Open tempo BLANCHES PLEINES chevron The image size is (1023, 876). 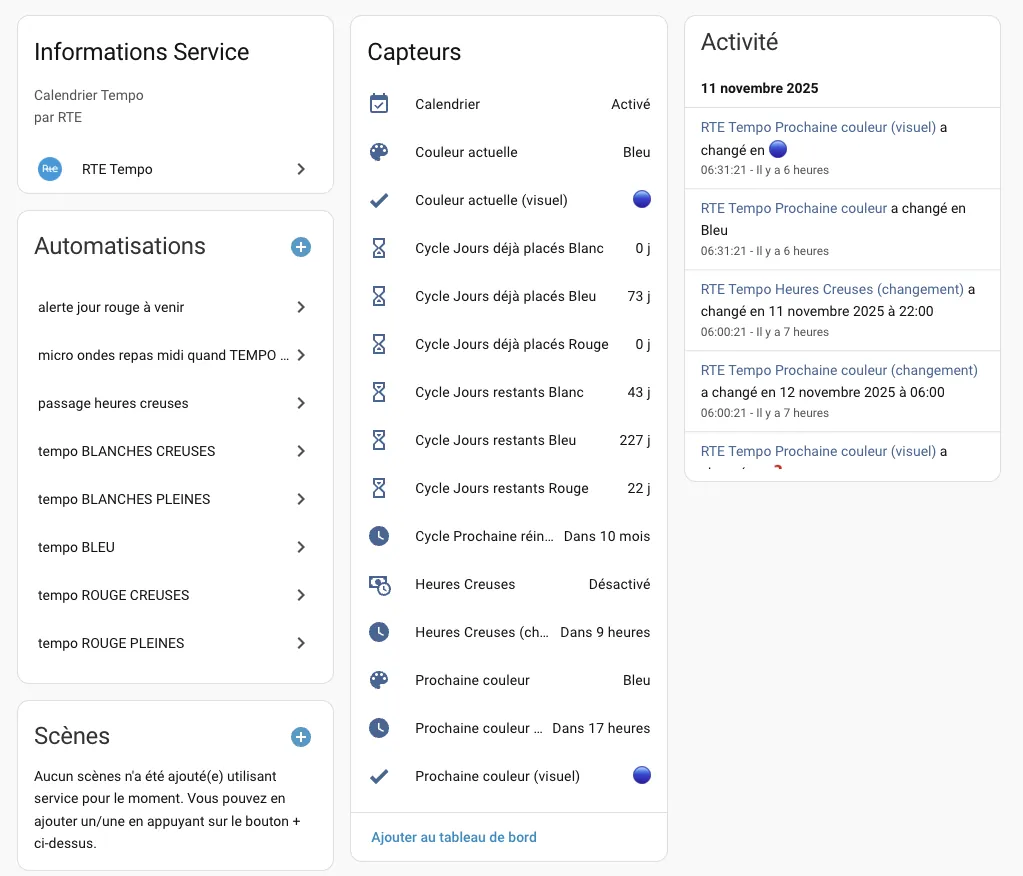coord(301,499)
